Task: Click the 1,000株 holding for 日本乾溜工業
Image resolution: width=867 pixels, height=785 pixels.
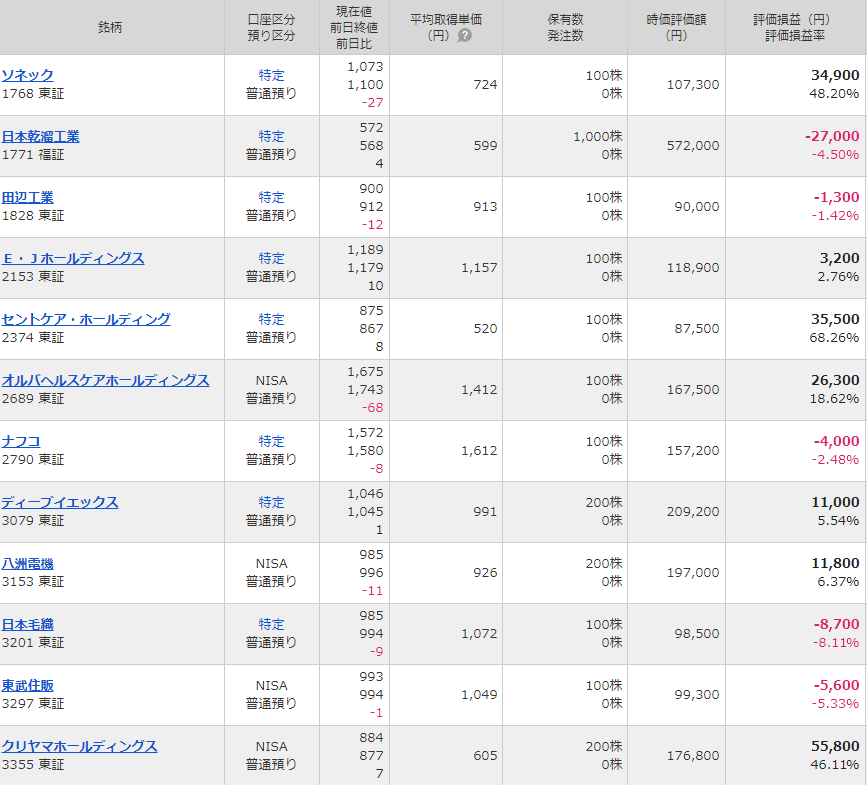Action: click(x=598, y=137)
